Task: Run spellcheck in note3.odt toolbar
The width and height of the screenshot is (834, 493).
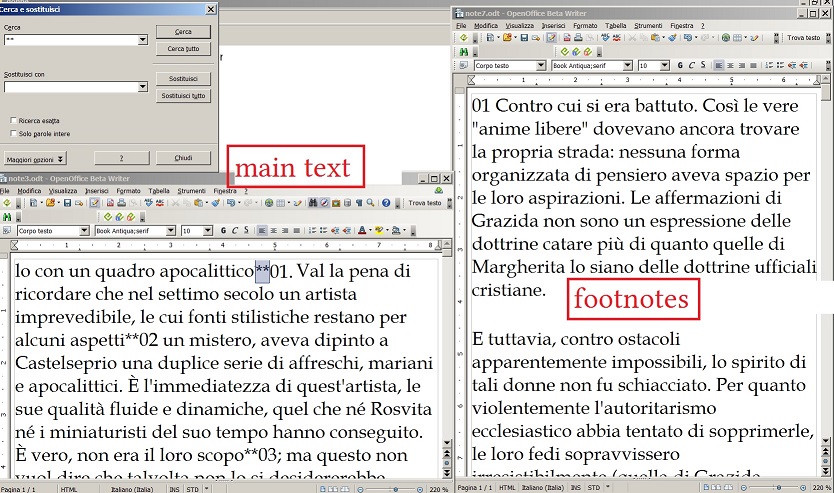Action: pyautogui.click(x=148, y=203)
